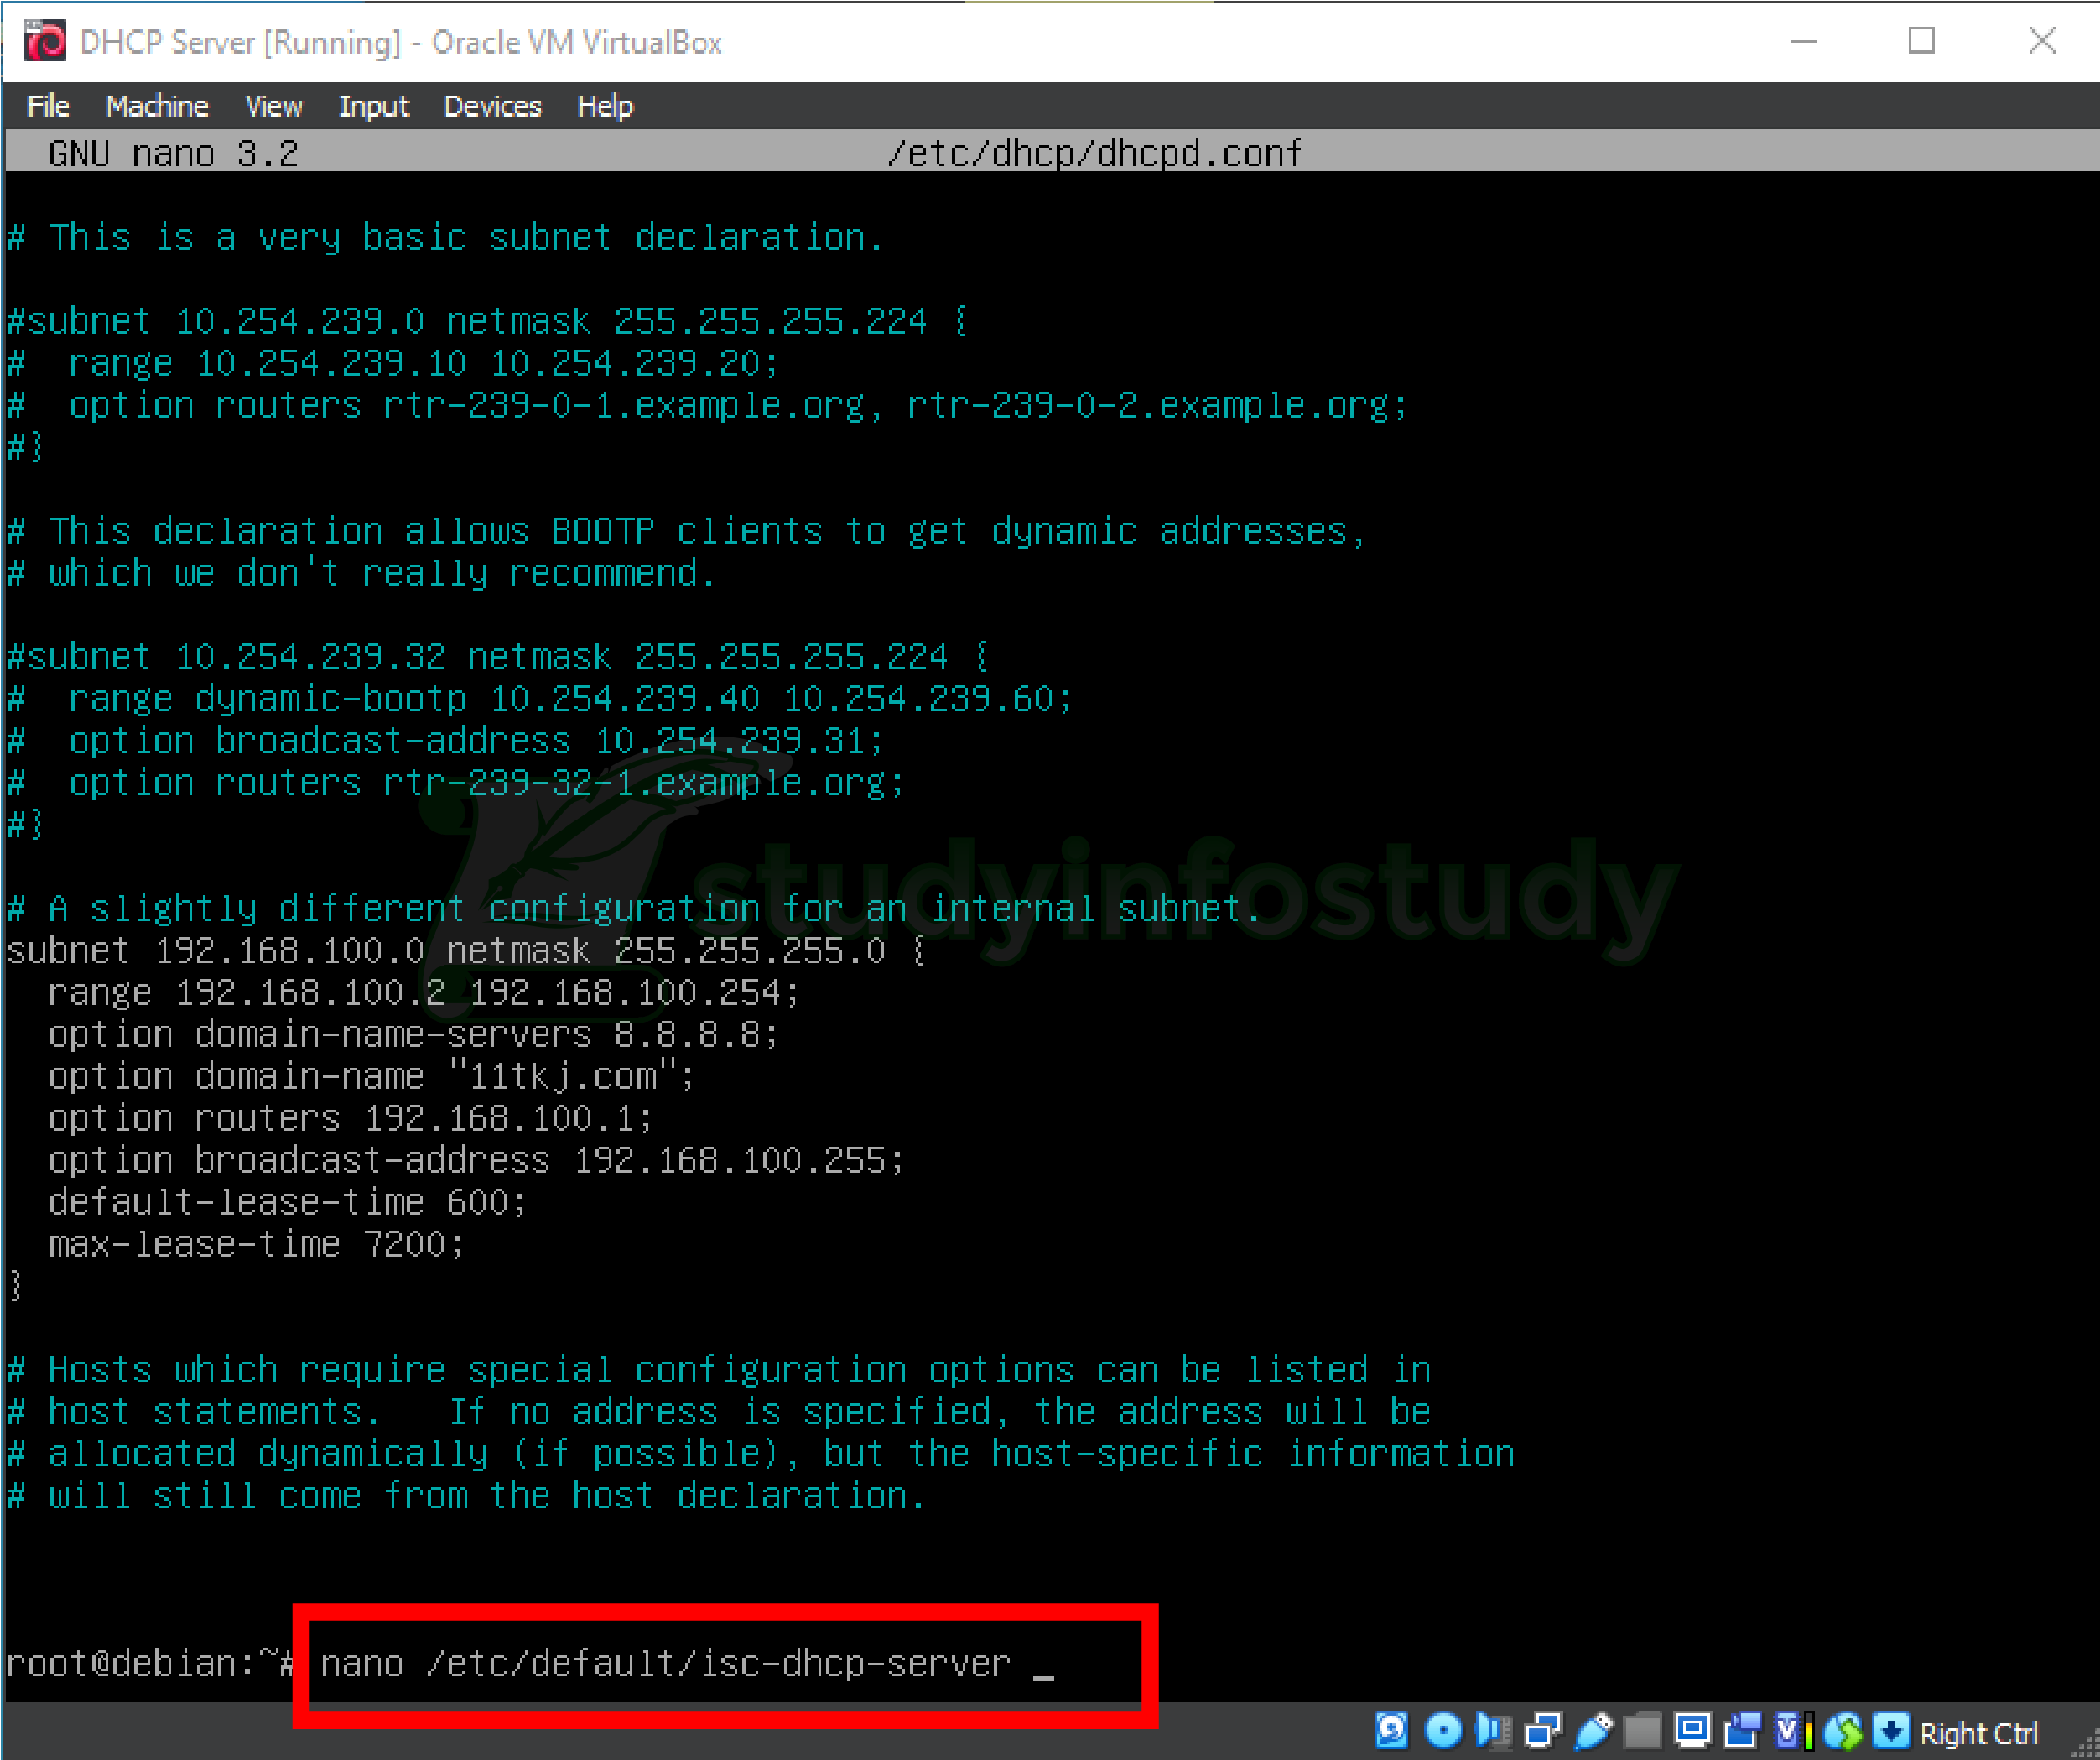Open the Devices menu
This screenshot has width=2100, height=1760.
pos(492,106)
